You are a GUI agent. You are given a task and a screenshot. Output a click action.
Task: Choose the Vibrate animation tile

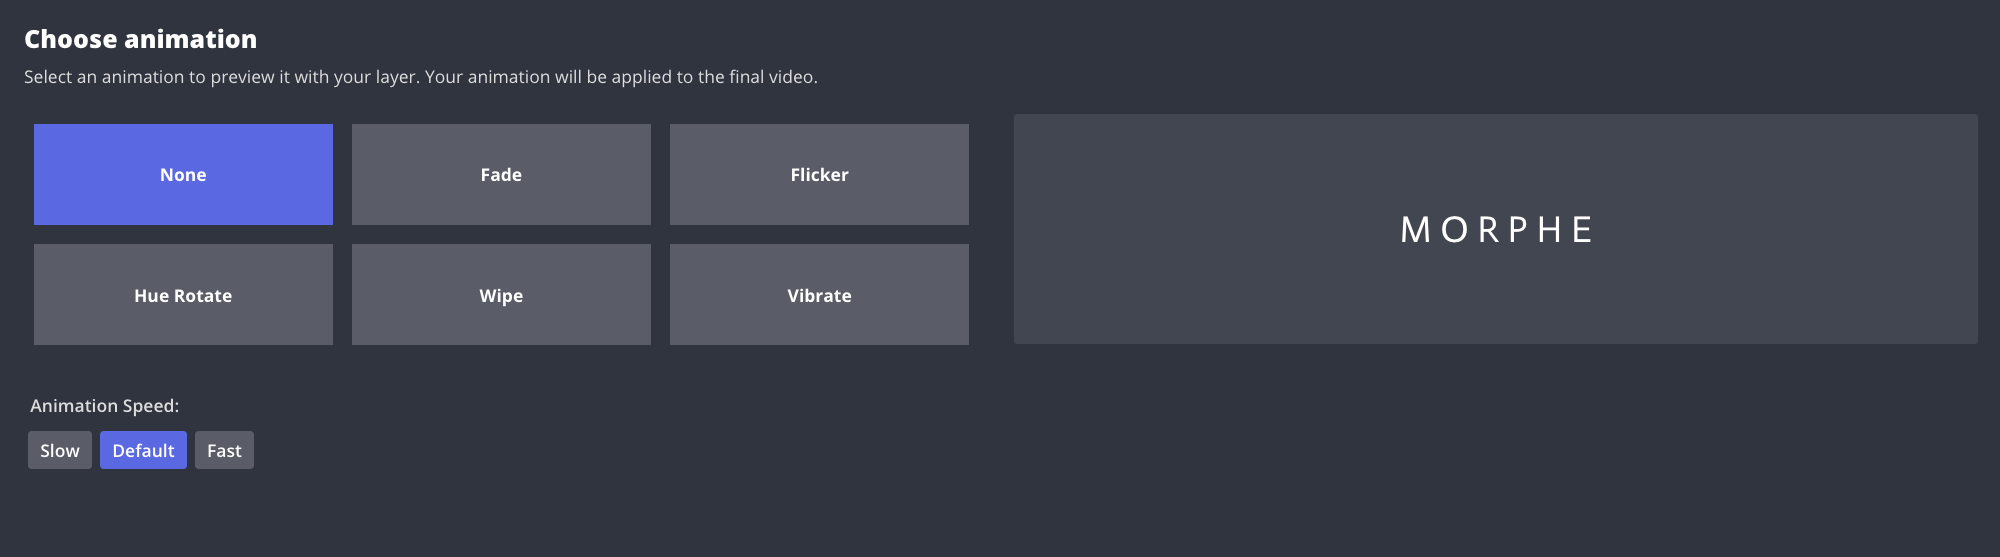pyautogui.click(x=819, y=295)
